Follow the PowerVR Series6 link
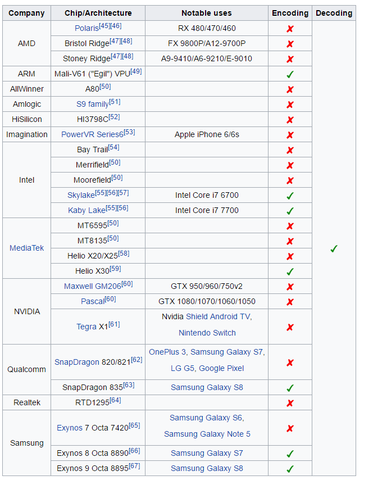The image size is (373, 480). (x=92, y=134)
